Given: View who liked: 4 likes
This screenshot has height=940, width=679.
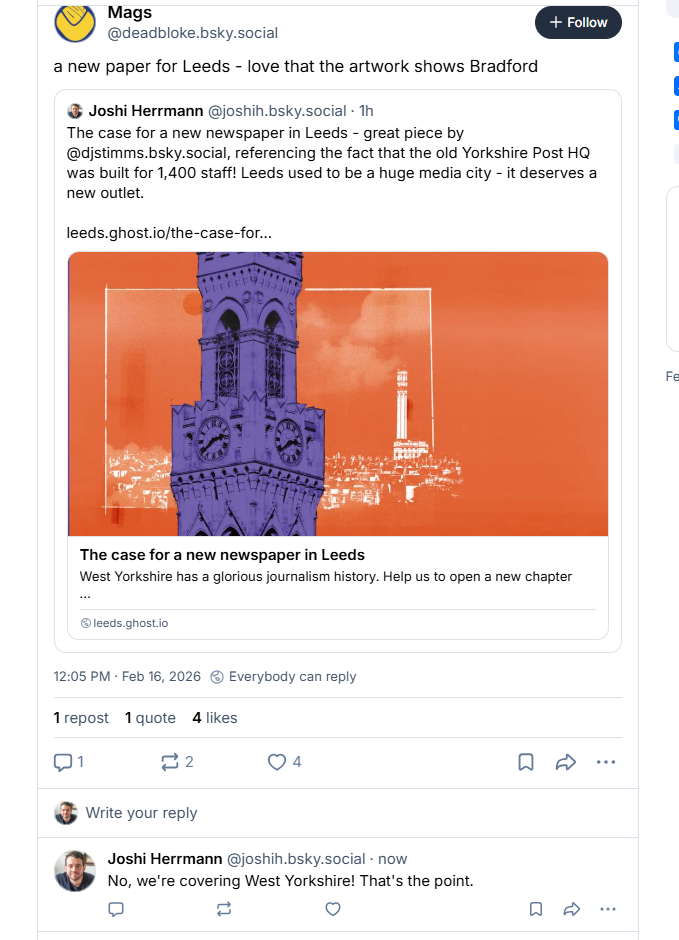Looking at the screenshot, I should point(214,718).
